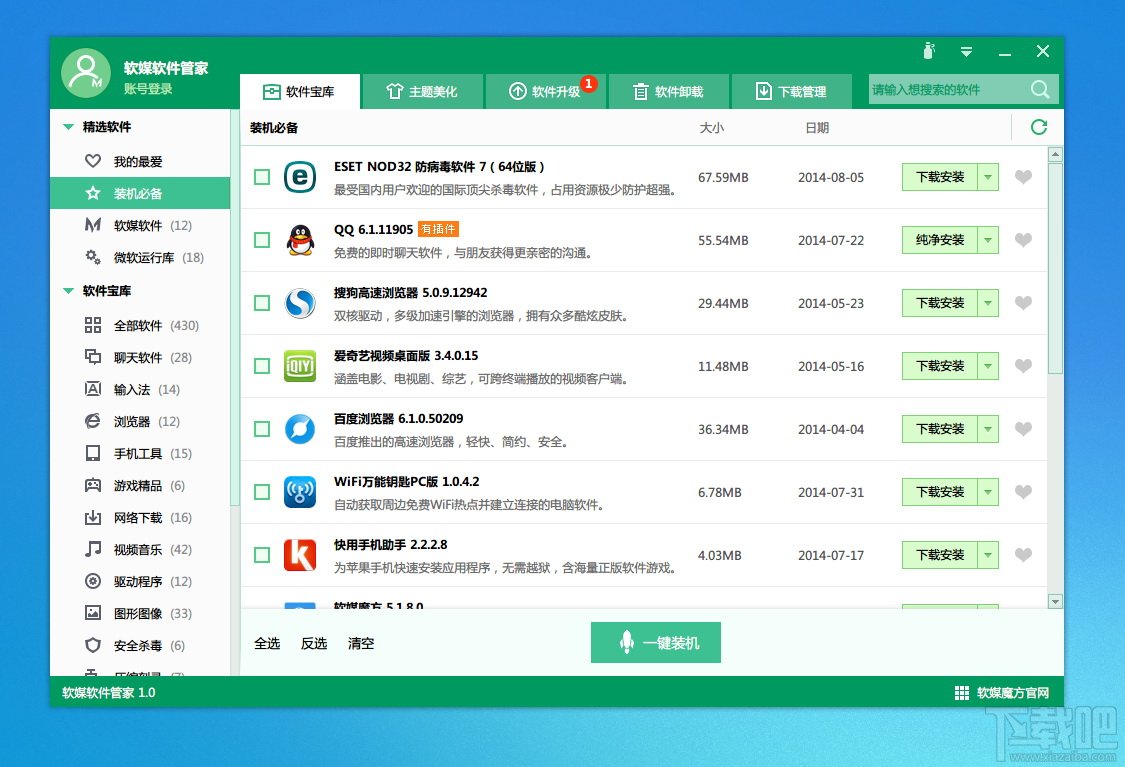The width and height of the screenshot is (1125, 767).
Task: Click the iQIYI video app icon
Action: (300, 366)
